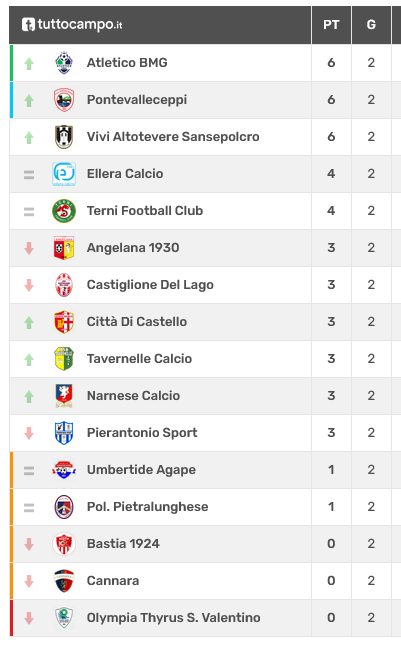Click the Atletico BMG team crest
This screenshot has height=650, width=401.
[x=64, y=63]
